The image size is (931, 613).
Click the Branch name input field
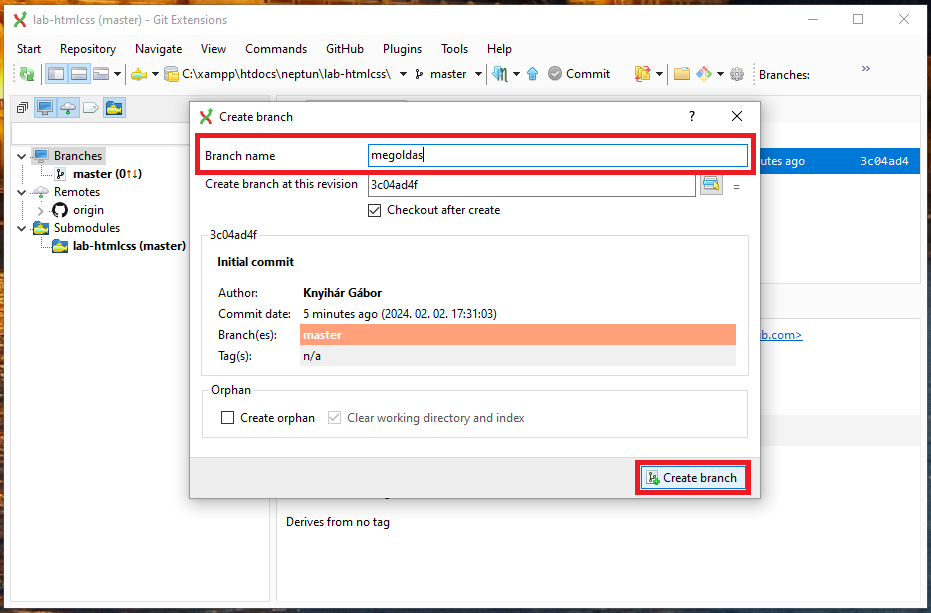click(557, 156)
